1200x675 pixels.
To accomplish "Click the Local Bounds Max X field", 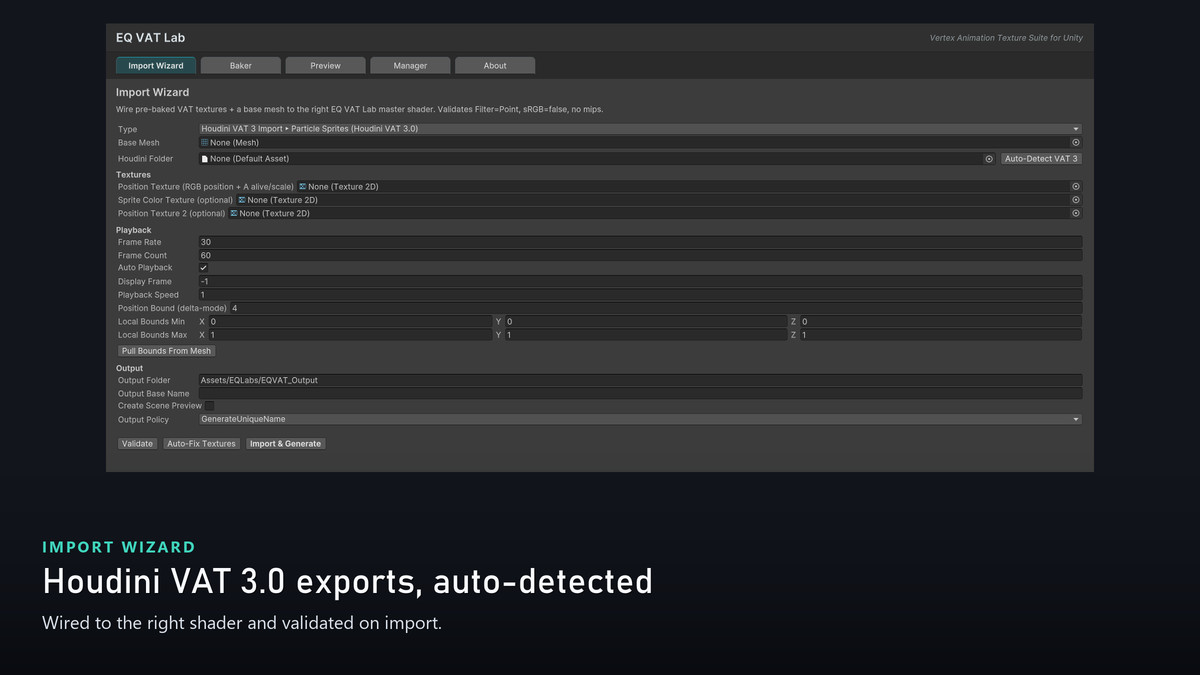I will pos(350,335).
